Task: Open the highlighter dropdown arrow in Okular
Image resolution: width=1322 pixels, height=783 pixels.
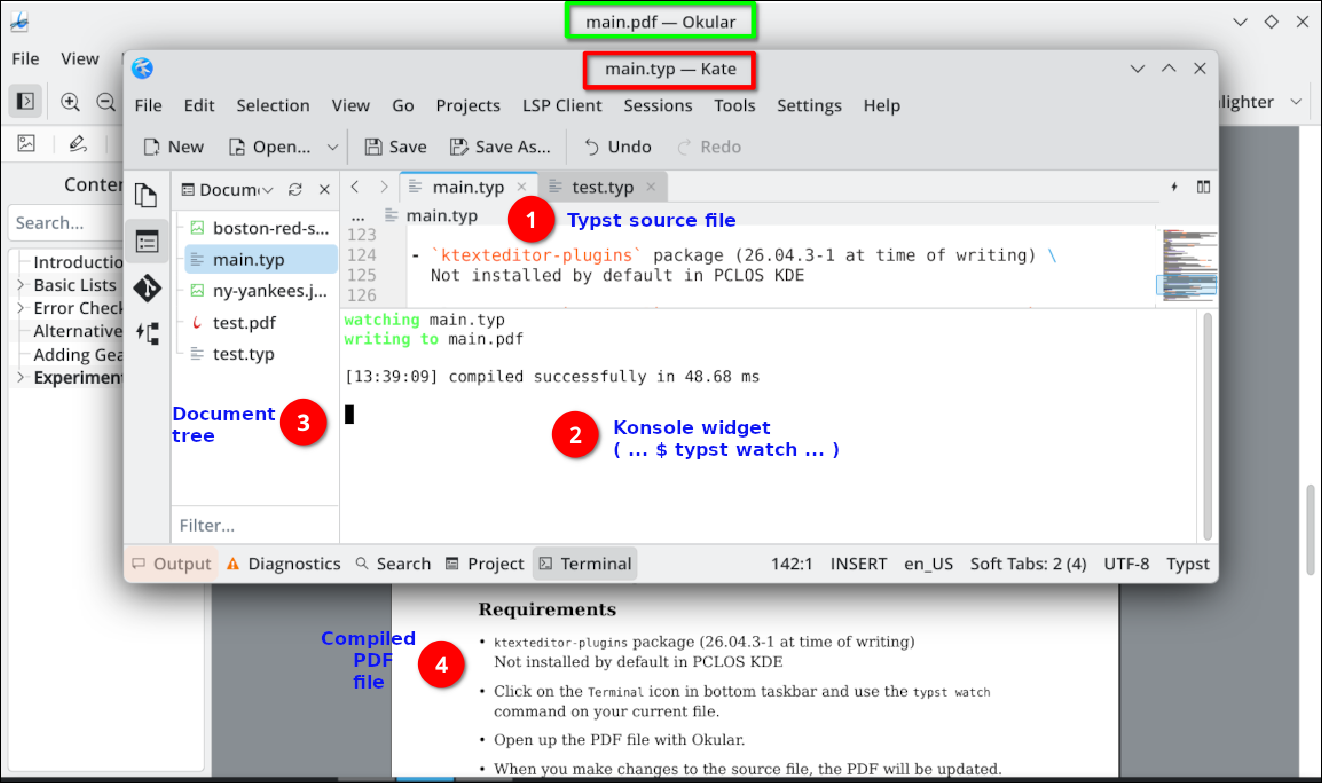Action: pyautogui.click(x=1296, y=101)
